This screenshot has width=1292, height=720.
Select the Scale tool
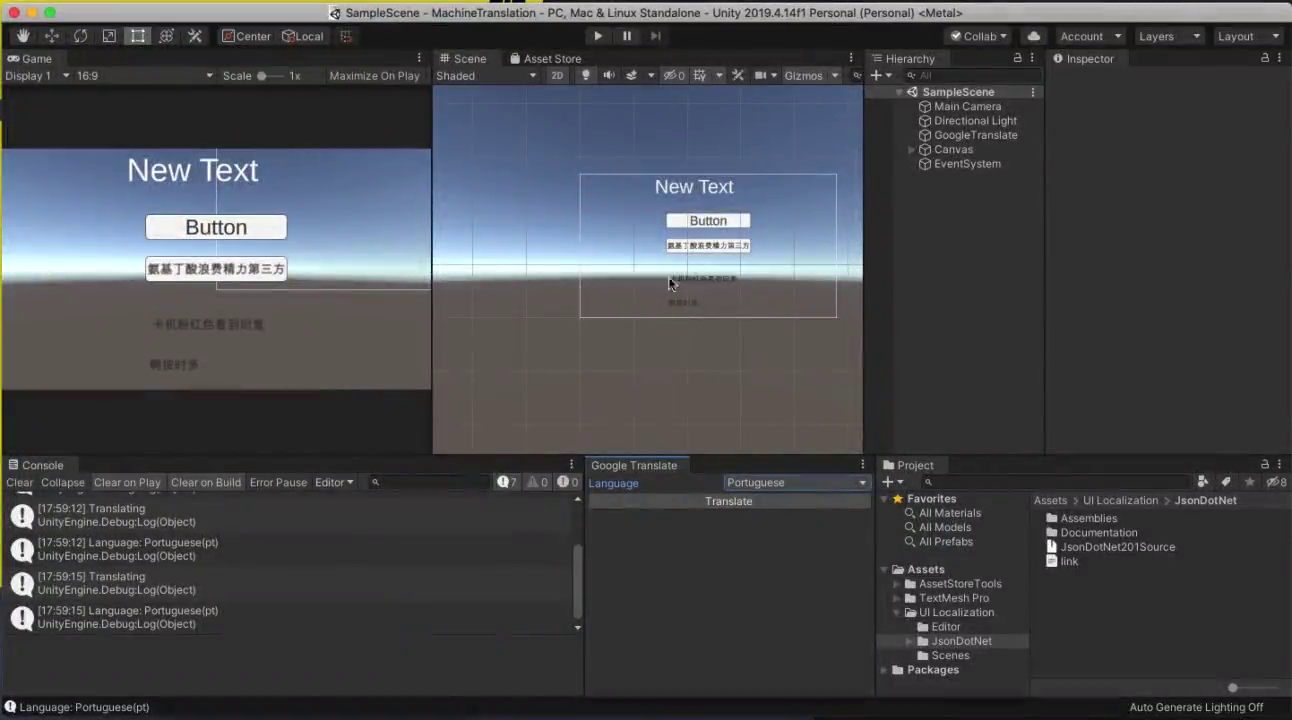coord(109,36)
